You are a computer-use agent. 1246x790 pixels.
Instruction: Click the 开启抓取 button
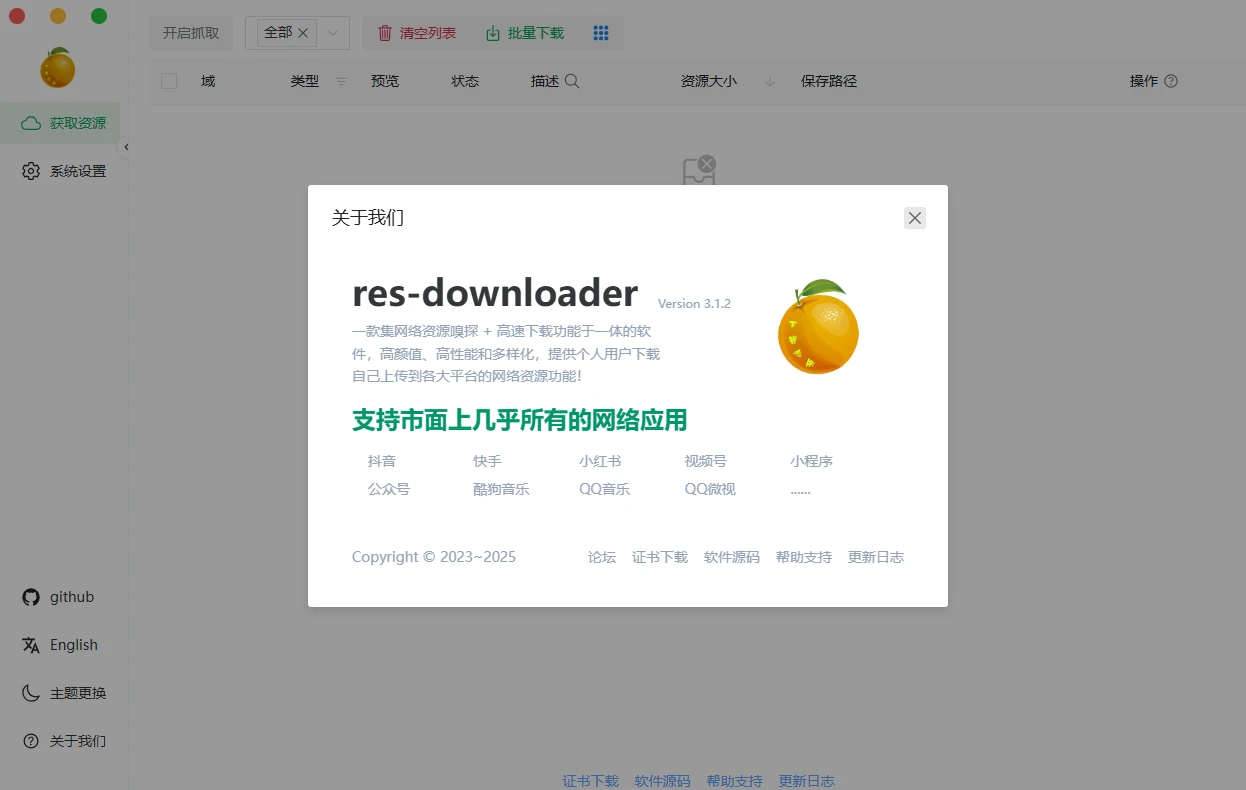[191, 32]
